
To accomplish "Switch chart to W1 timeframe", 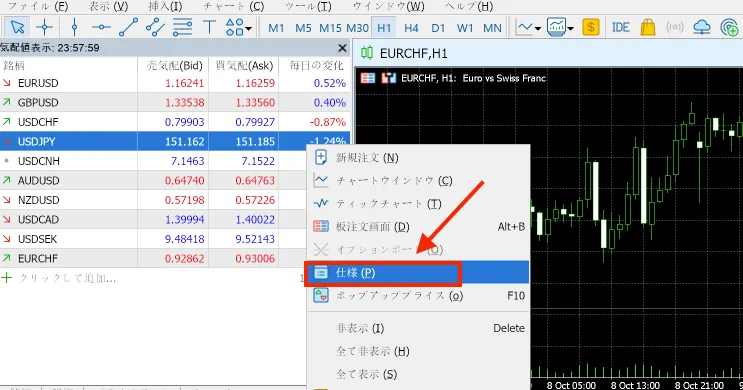I will (x=465, y=28).
